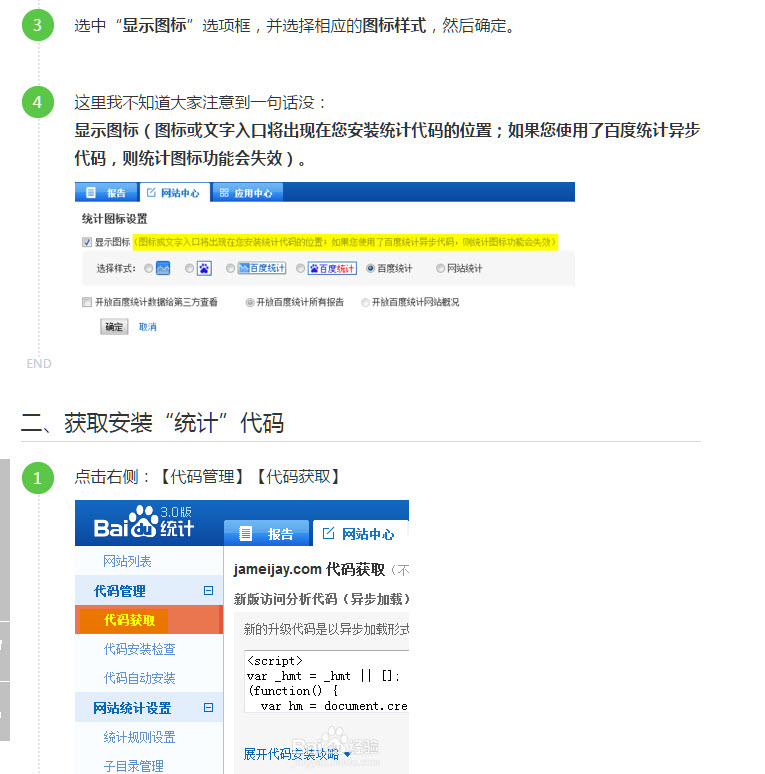The height and width of the screenshot is (774, 765).
Task: Select the '网站统计' text style radio button
Action: coord(440,268)
